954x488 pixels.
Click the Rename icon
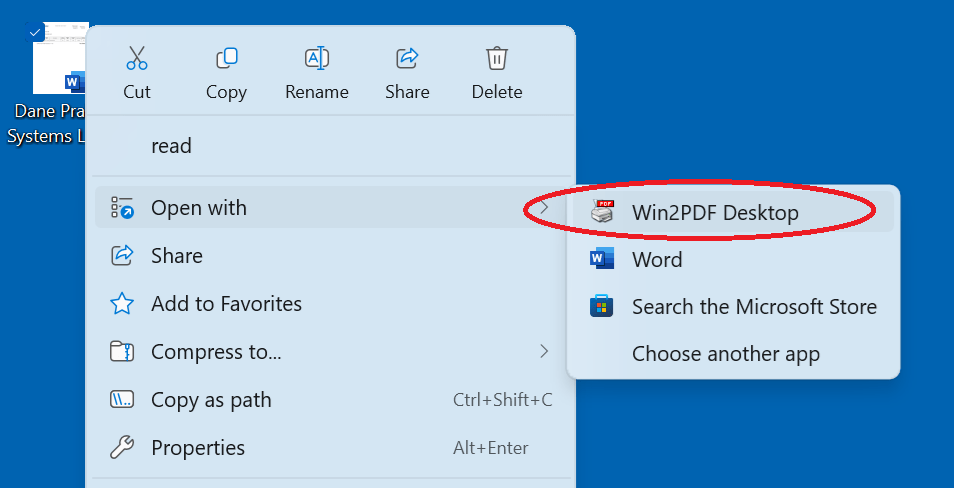pyautogui.click(x=317, y=59)
